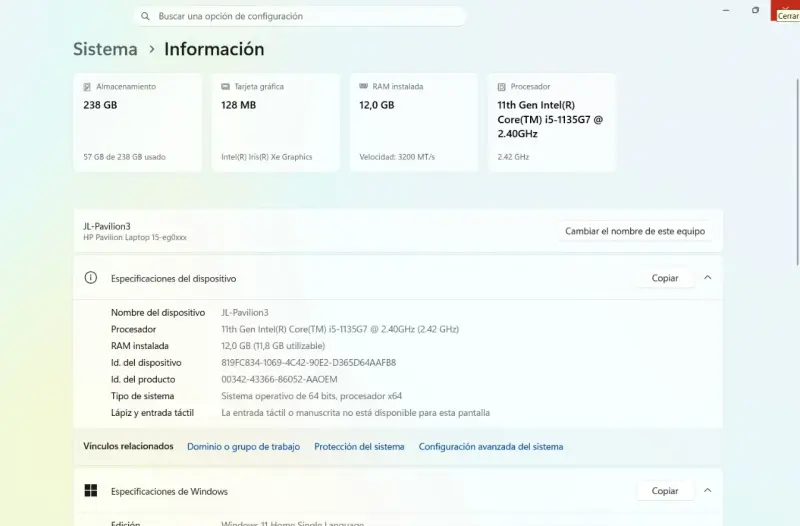This screenshot has width=800, height=526.
Task: Click the Lápiz y entrada táctil label
Action: 153,413
